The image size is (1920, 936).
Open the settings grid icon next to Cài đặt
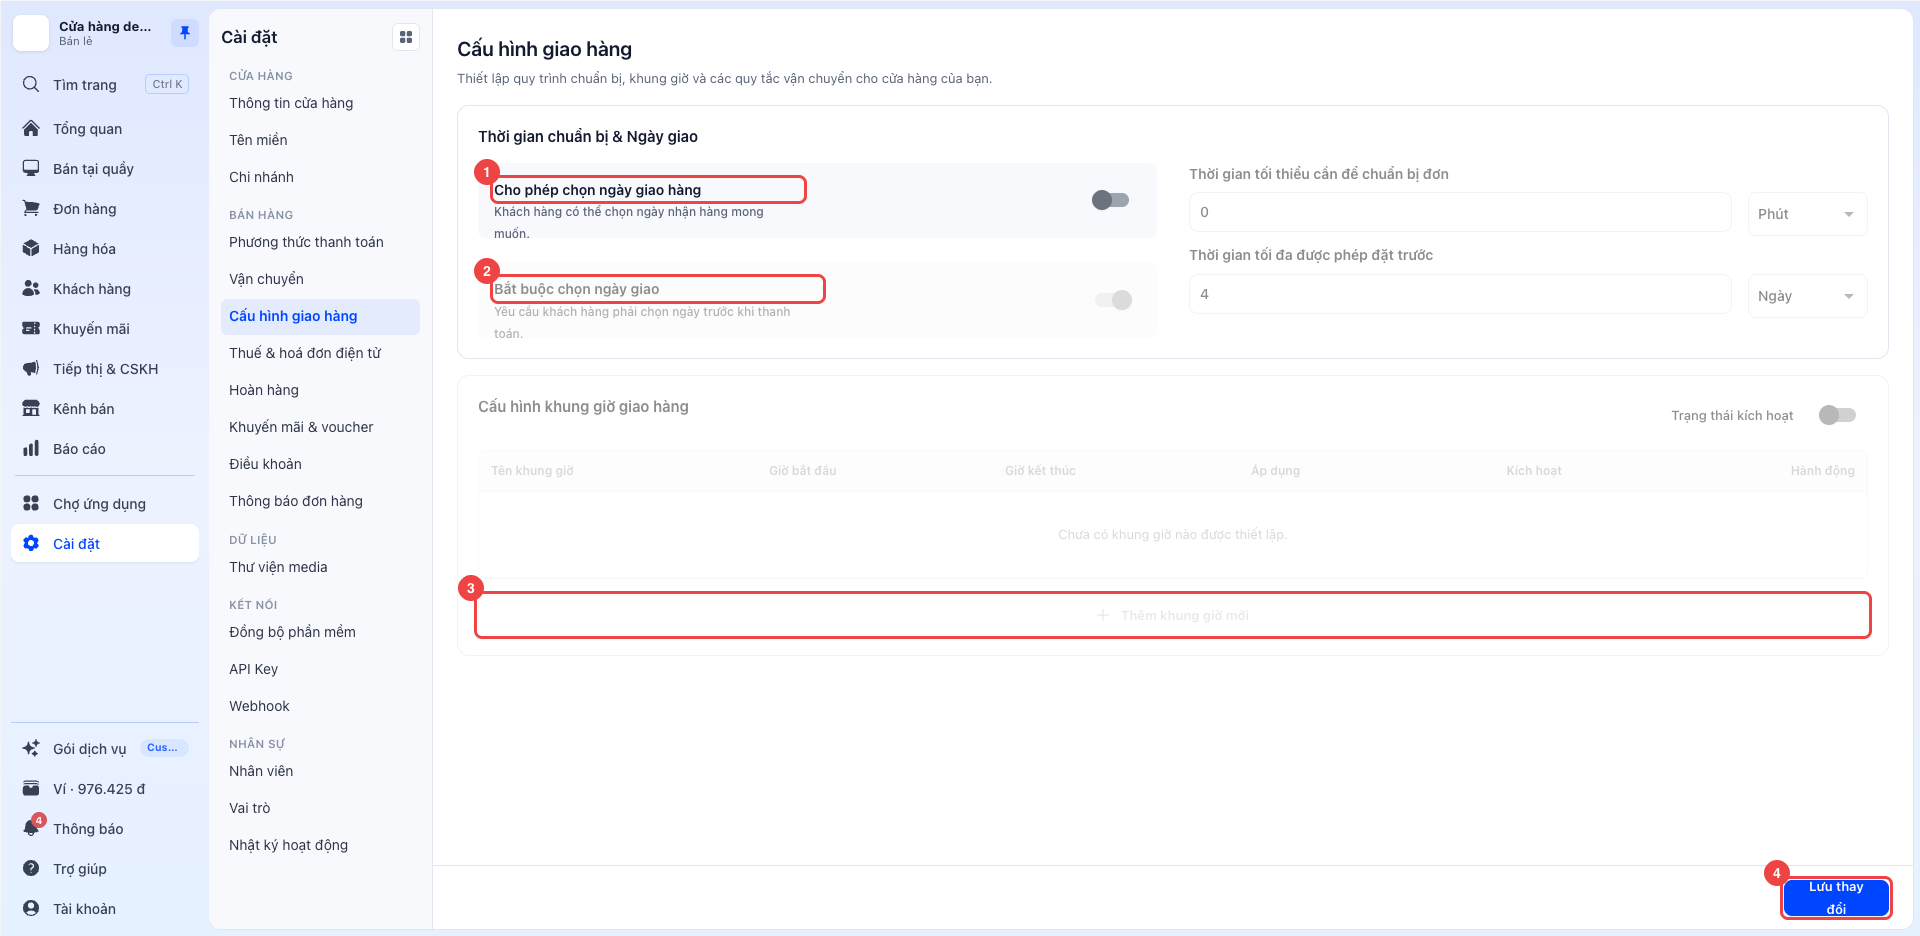pos(406,37)
